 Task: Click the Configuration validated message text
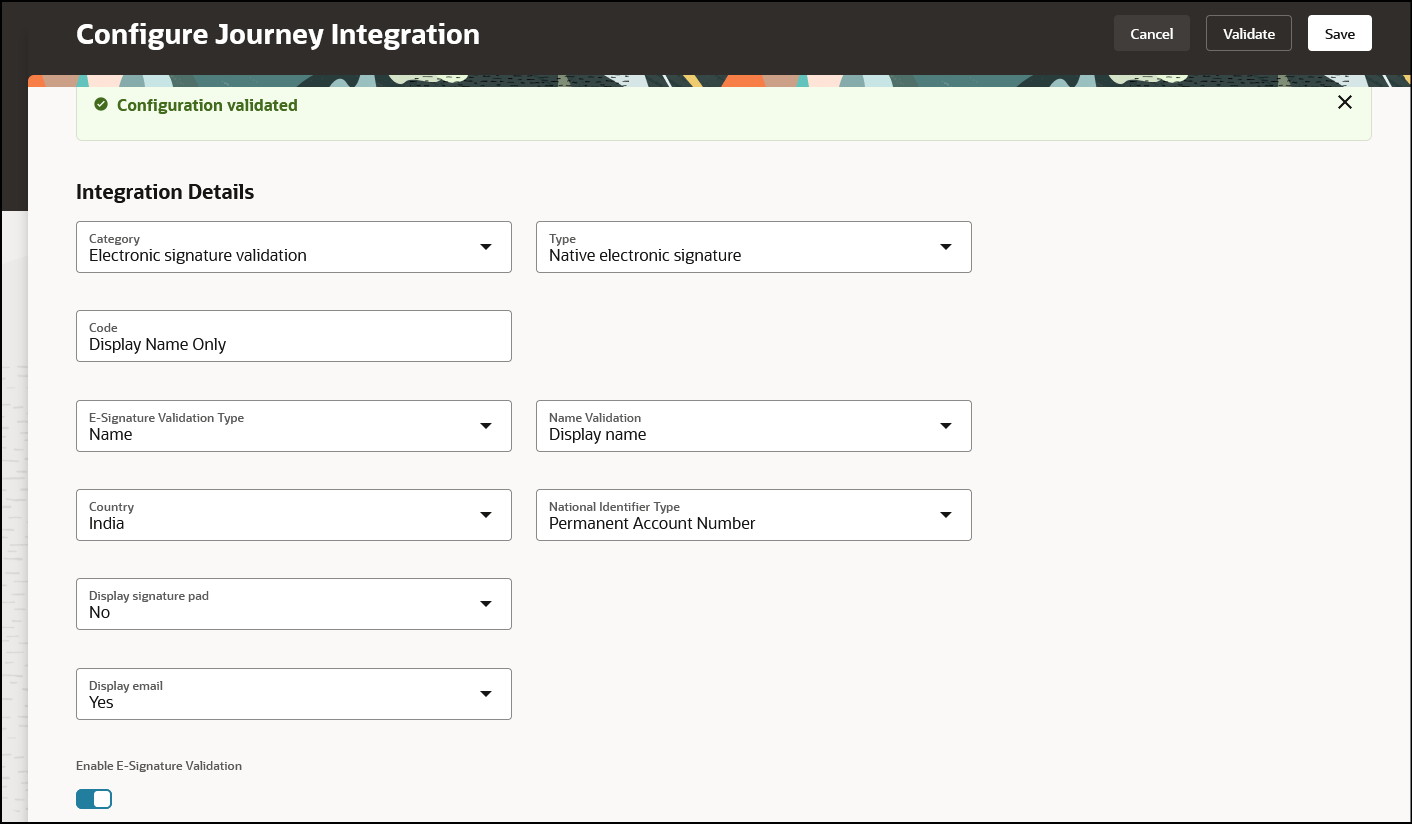point(207,105)
